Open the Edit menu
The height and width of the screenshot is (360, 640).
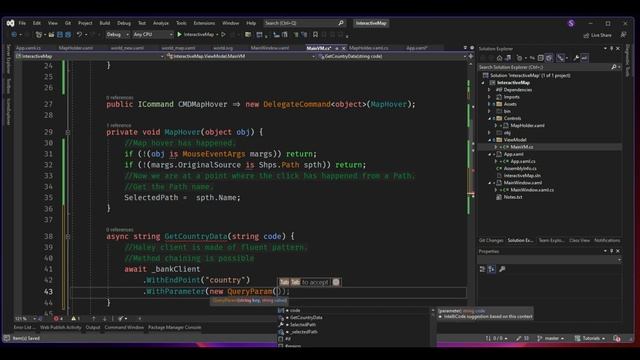pos(37,23)
